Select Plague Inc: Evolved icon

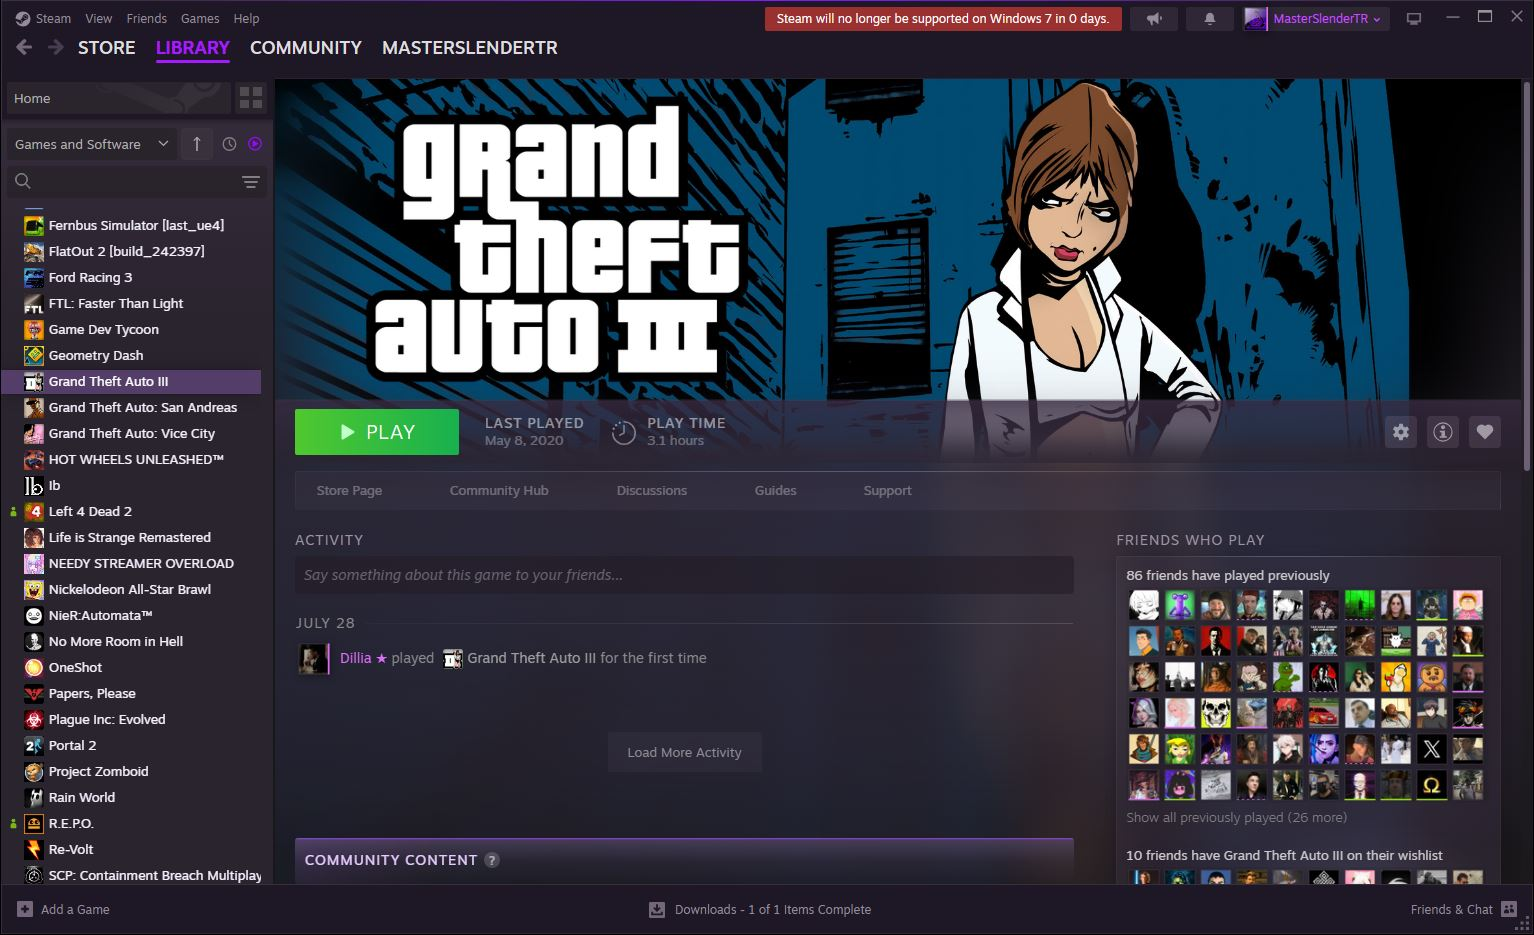point(34,719)
